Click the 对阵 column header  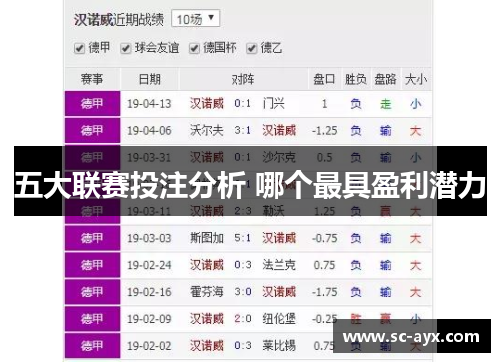click(x=243, y=79)
